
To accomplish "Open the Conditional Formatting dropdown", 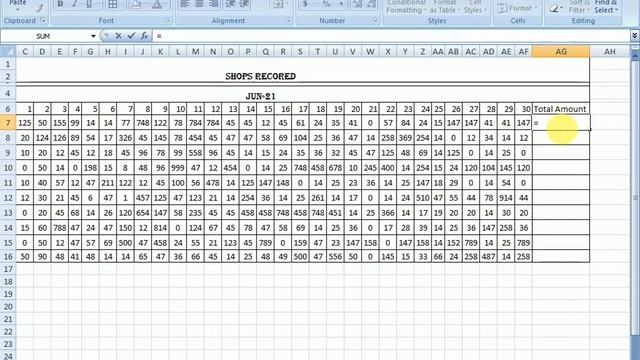I will click(406, 7).
